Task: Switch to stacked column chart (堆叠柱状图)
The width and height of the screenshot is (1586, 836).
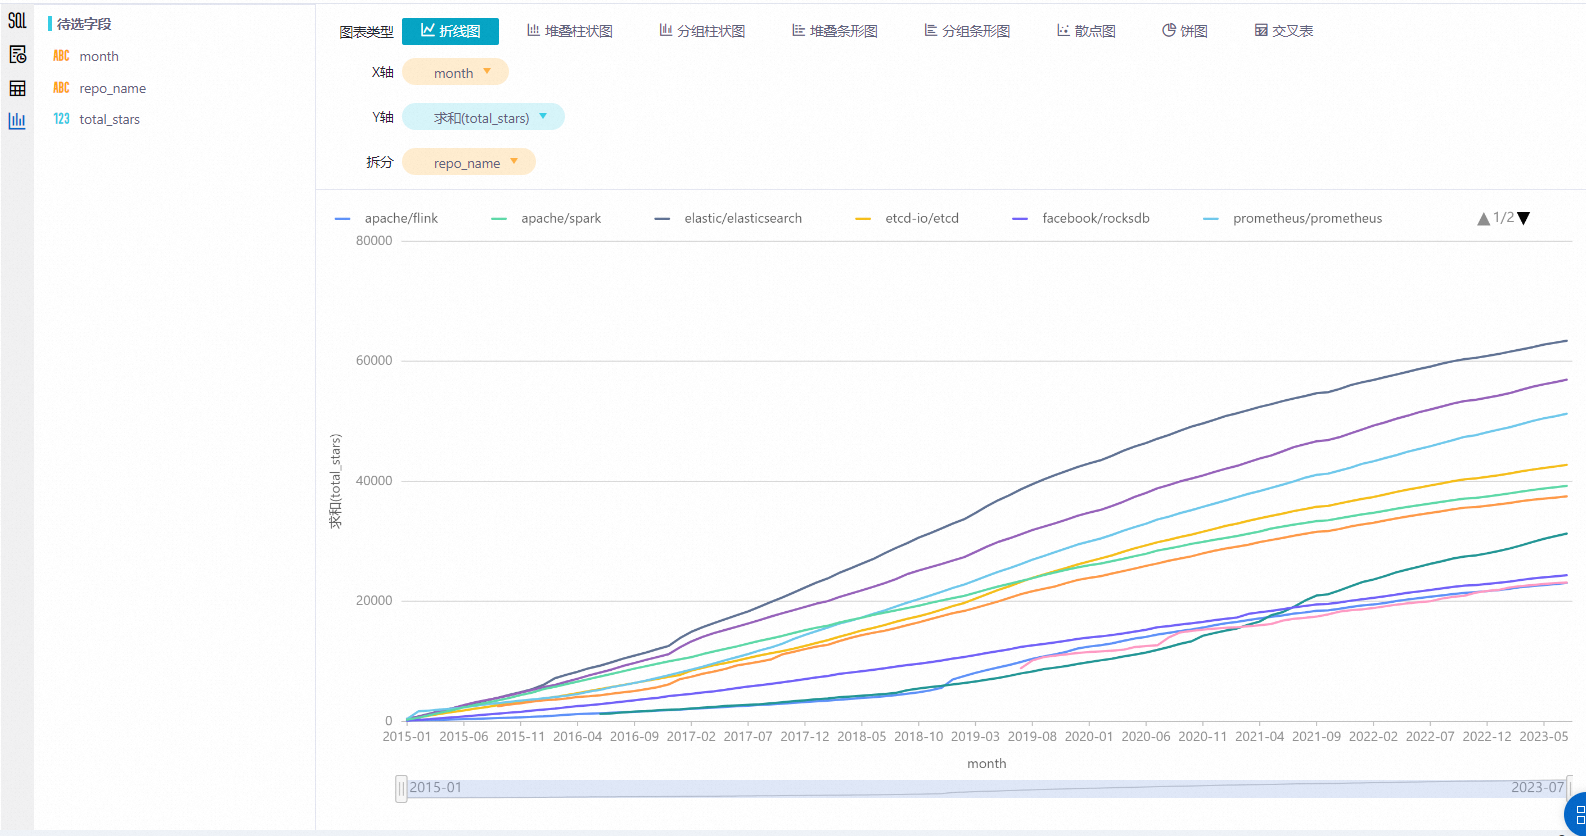Action: point(570,31)
